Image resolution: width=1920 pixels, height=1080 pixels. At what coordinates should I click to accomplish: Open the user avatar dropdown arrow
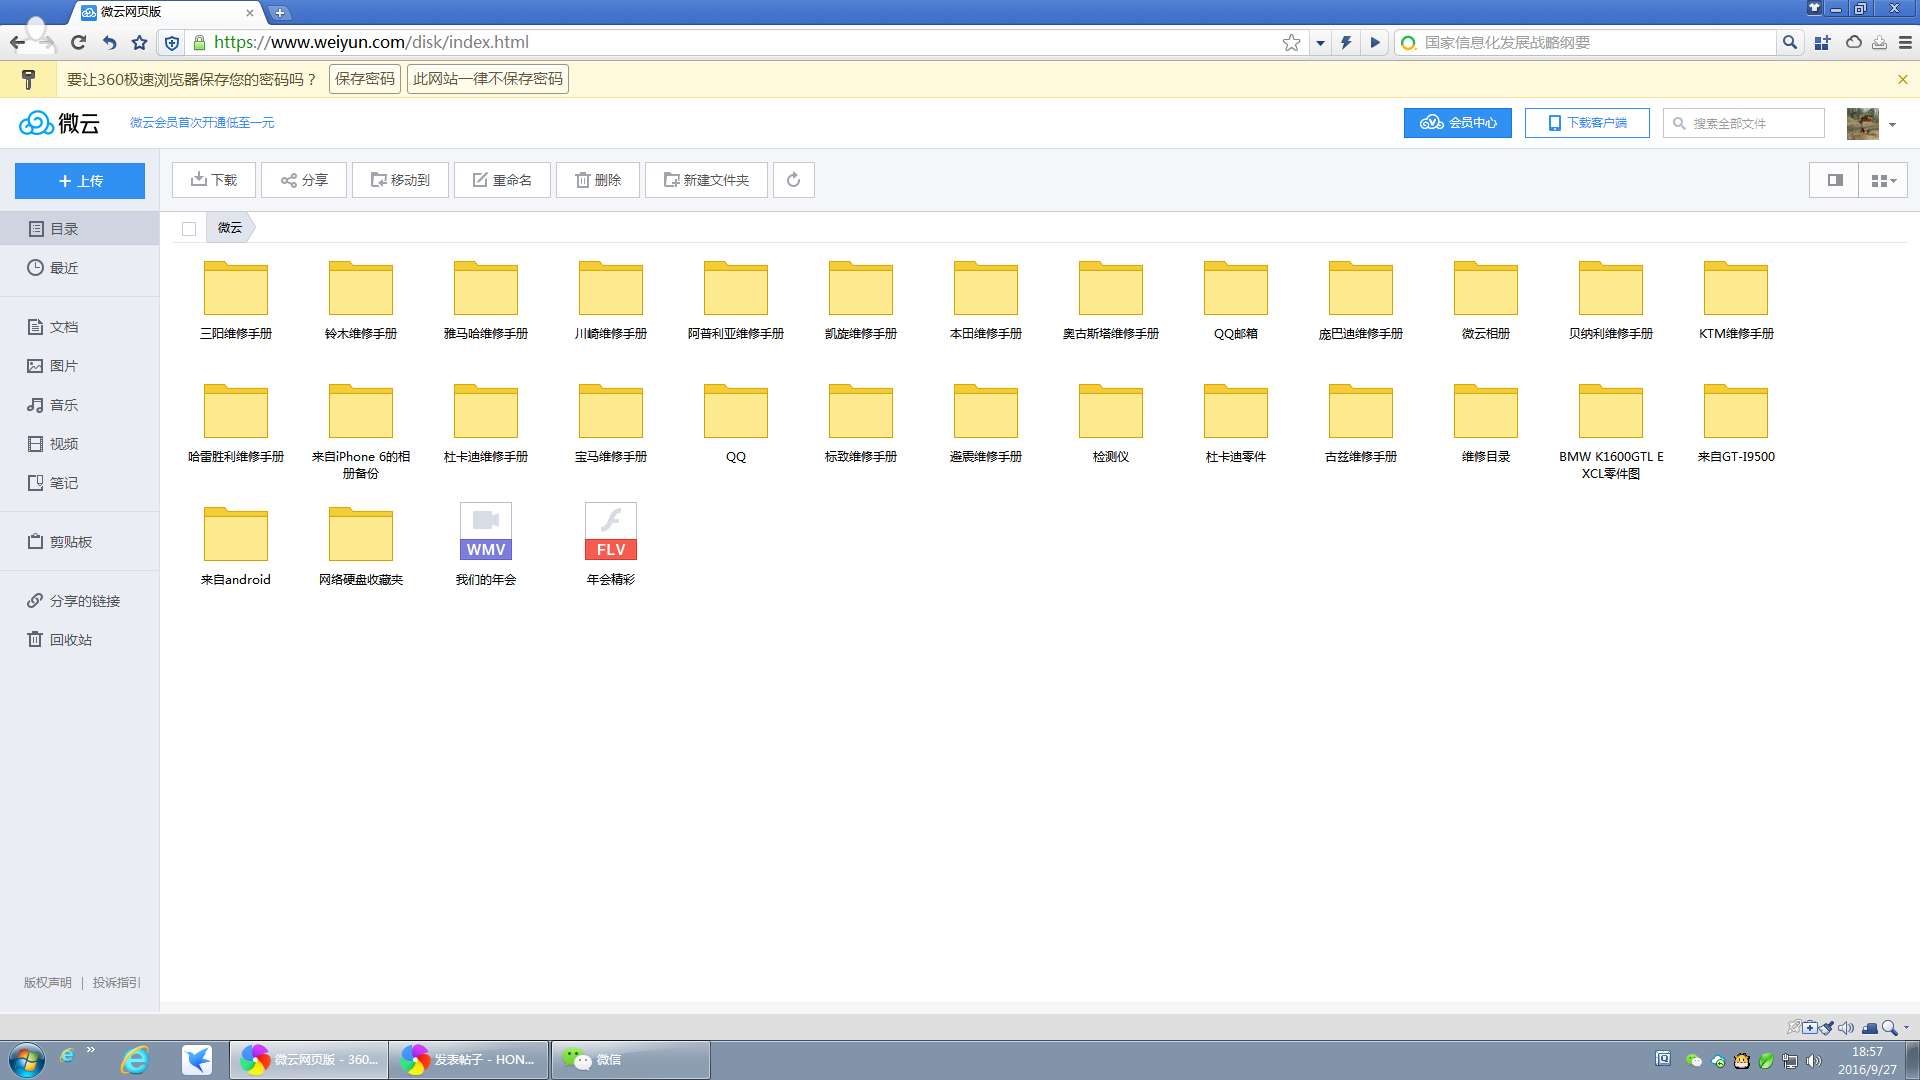click(1892, 125)
